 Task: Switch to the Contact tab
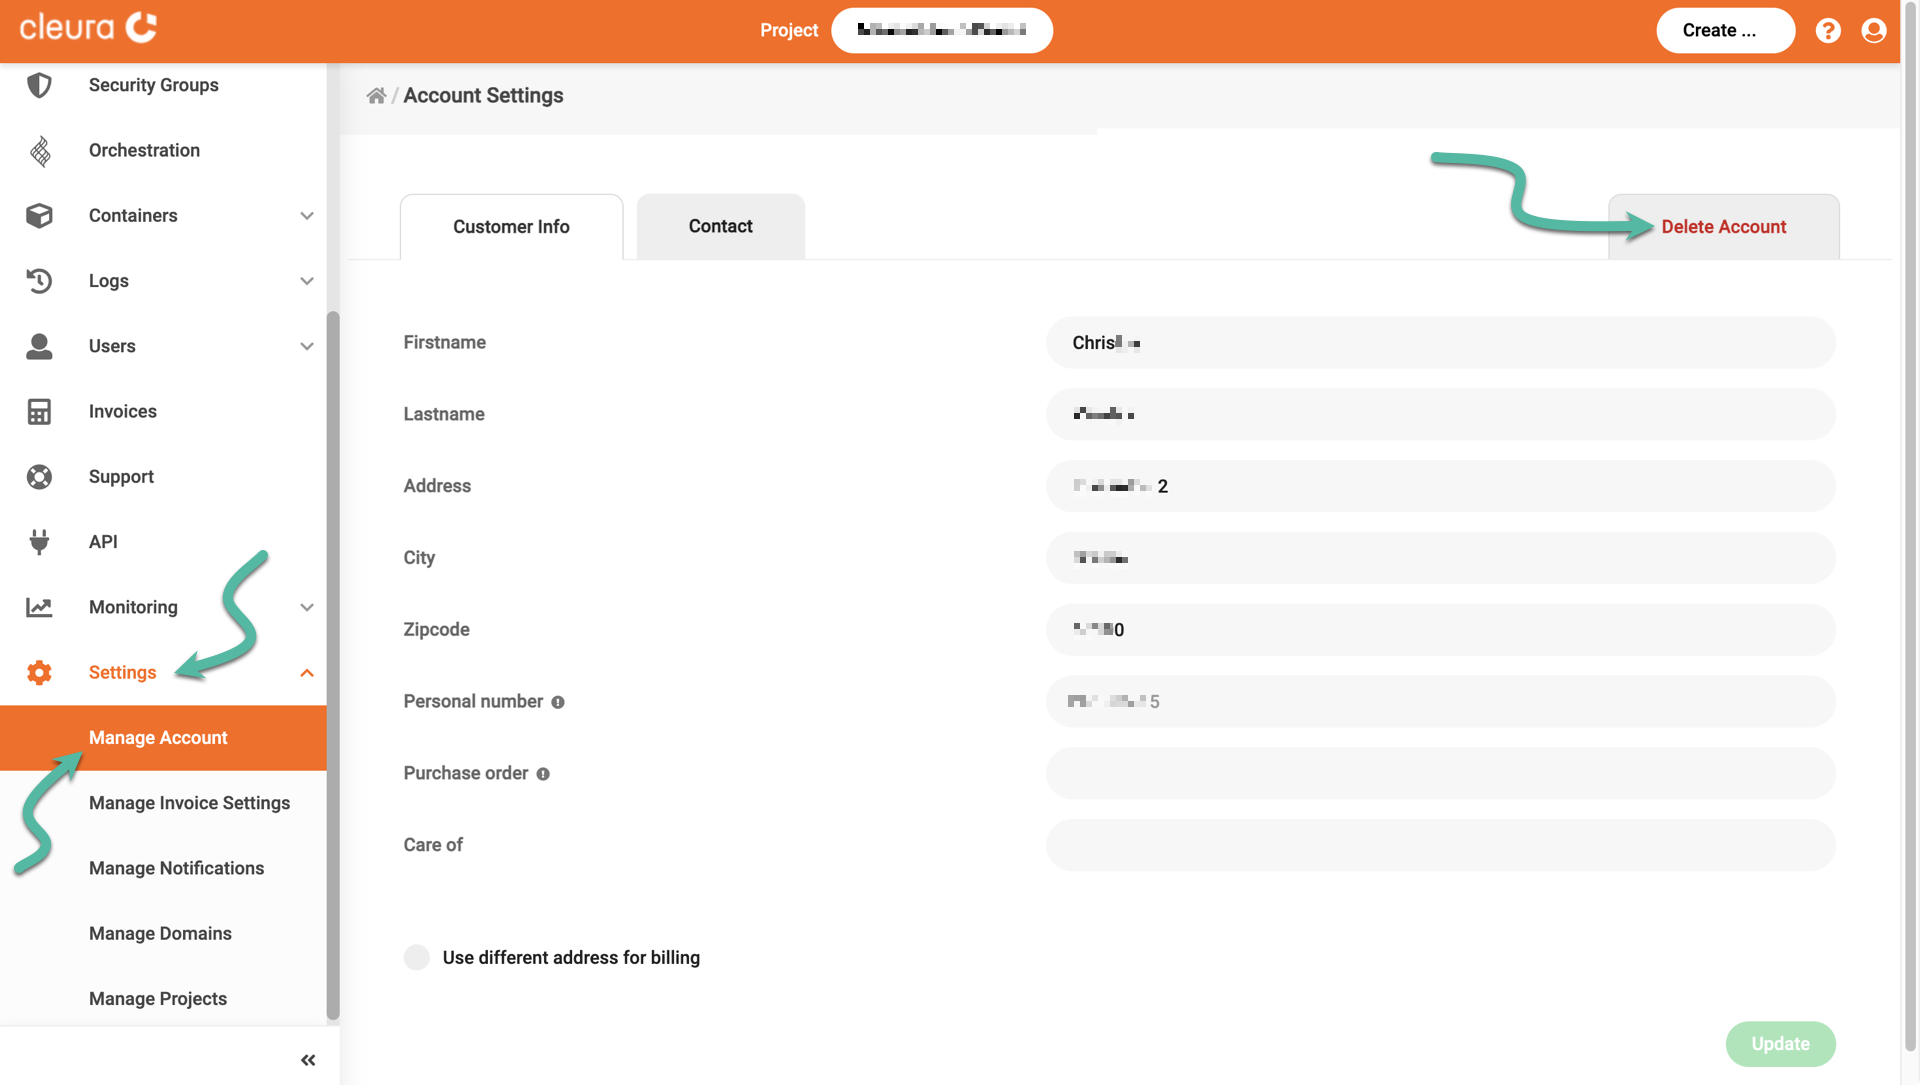pyautogui.click(x=720, y=227)
